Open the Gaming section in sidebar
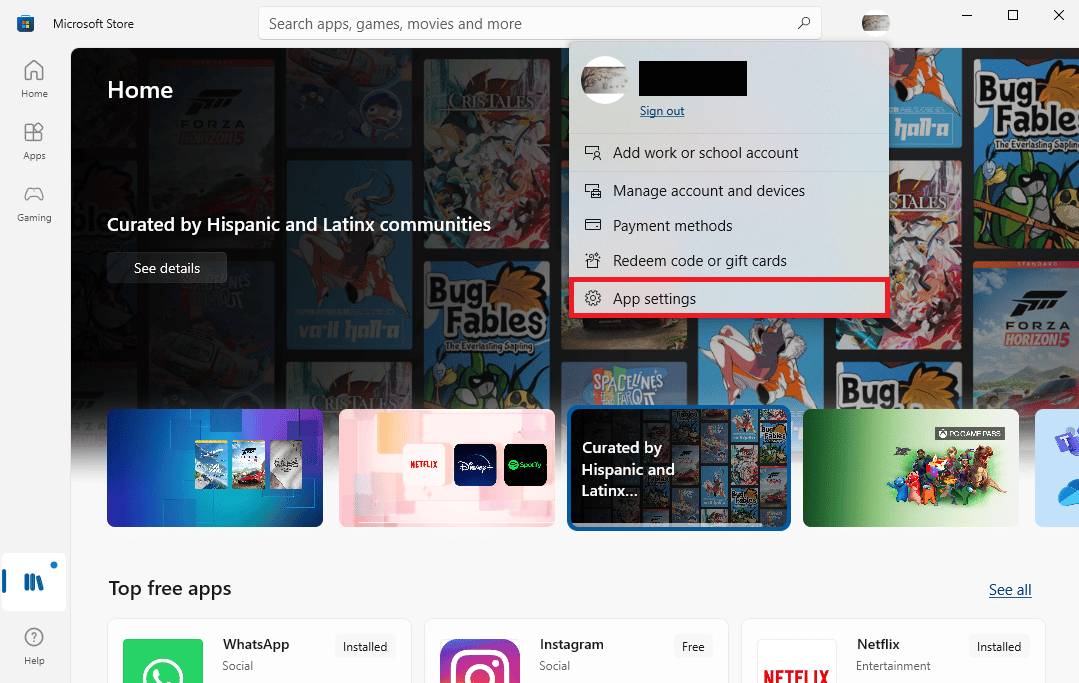1079x683 pixels. coord(34,204)
